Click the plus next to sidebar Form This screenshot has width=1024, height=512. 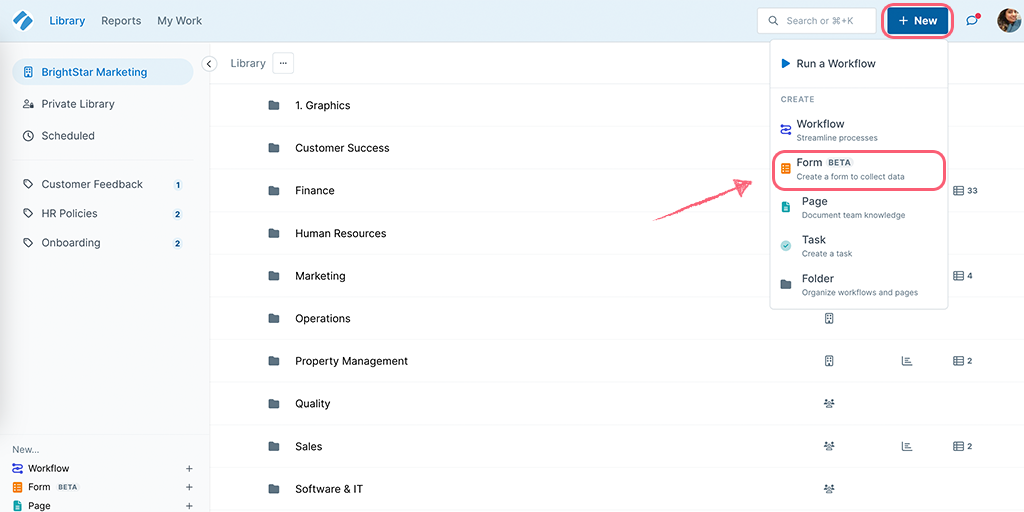point(189,487)
